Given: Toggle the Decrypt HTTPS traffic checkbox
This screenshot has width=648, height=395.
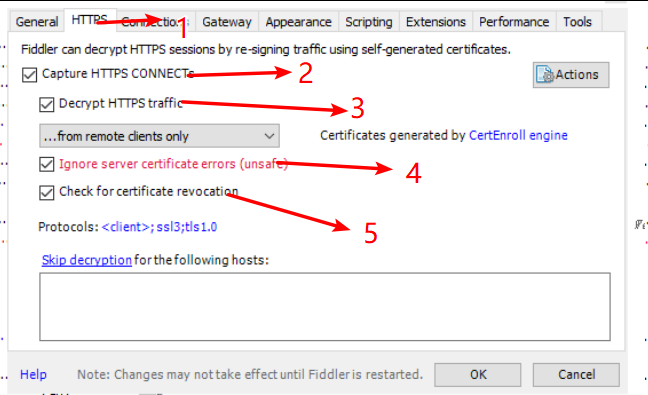Looking at the screenshot, I should [47, 104].
